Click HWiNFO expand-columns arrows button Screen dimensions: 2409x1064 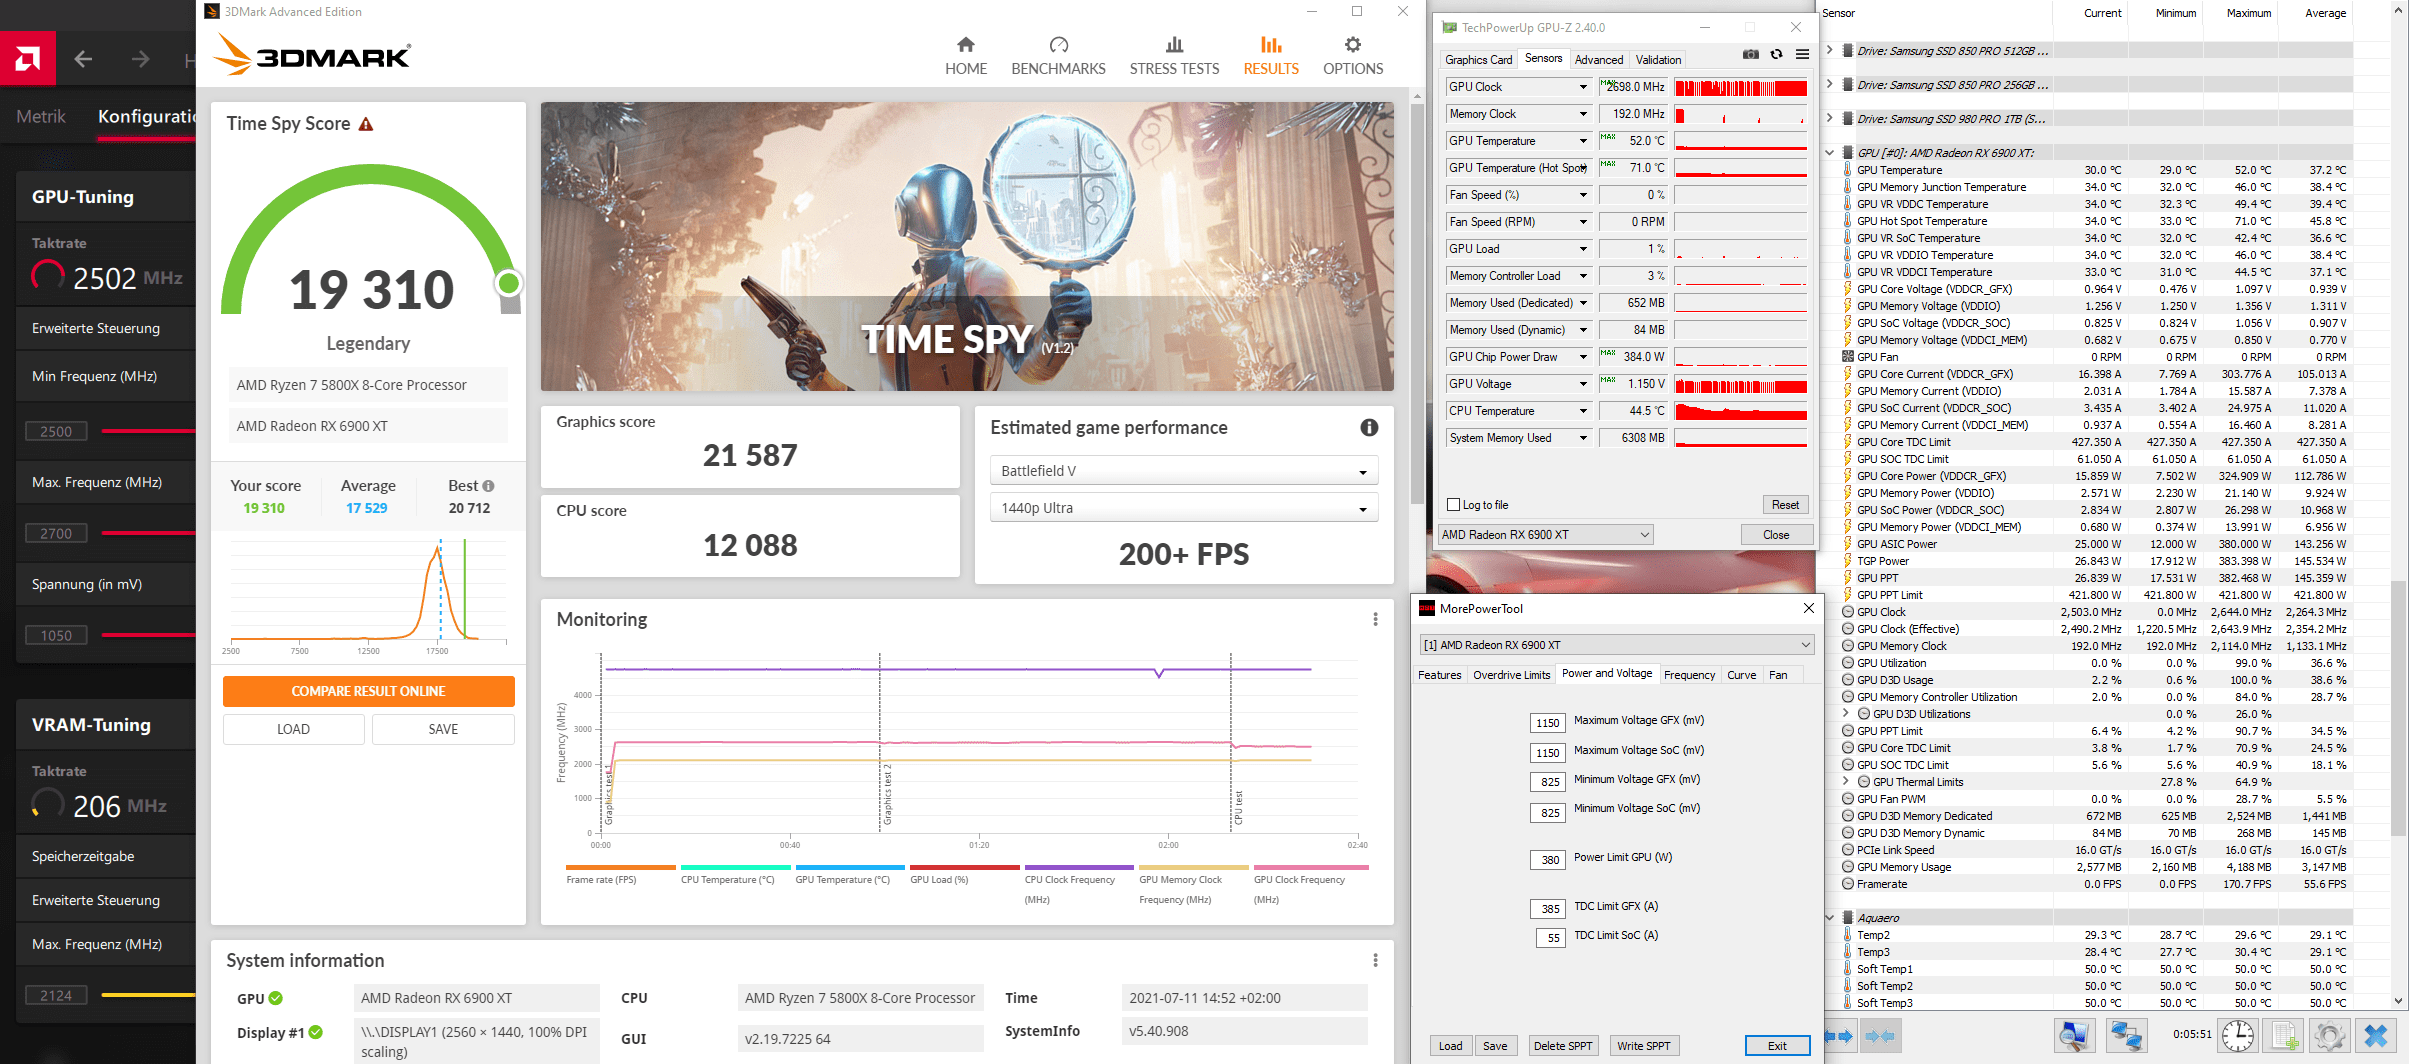(1839, 1037)
